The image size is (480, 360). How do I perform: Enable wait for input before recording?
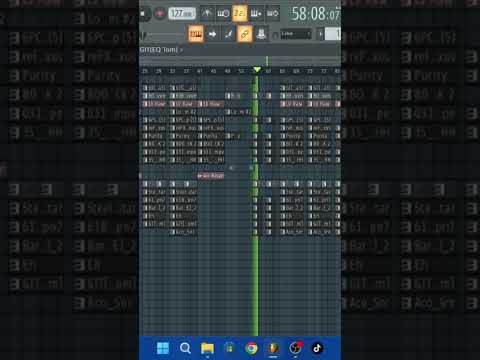click(x=223, y=13)
